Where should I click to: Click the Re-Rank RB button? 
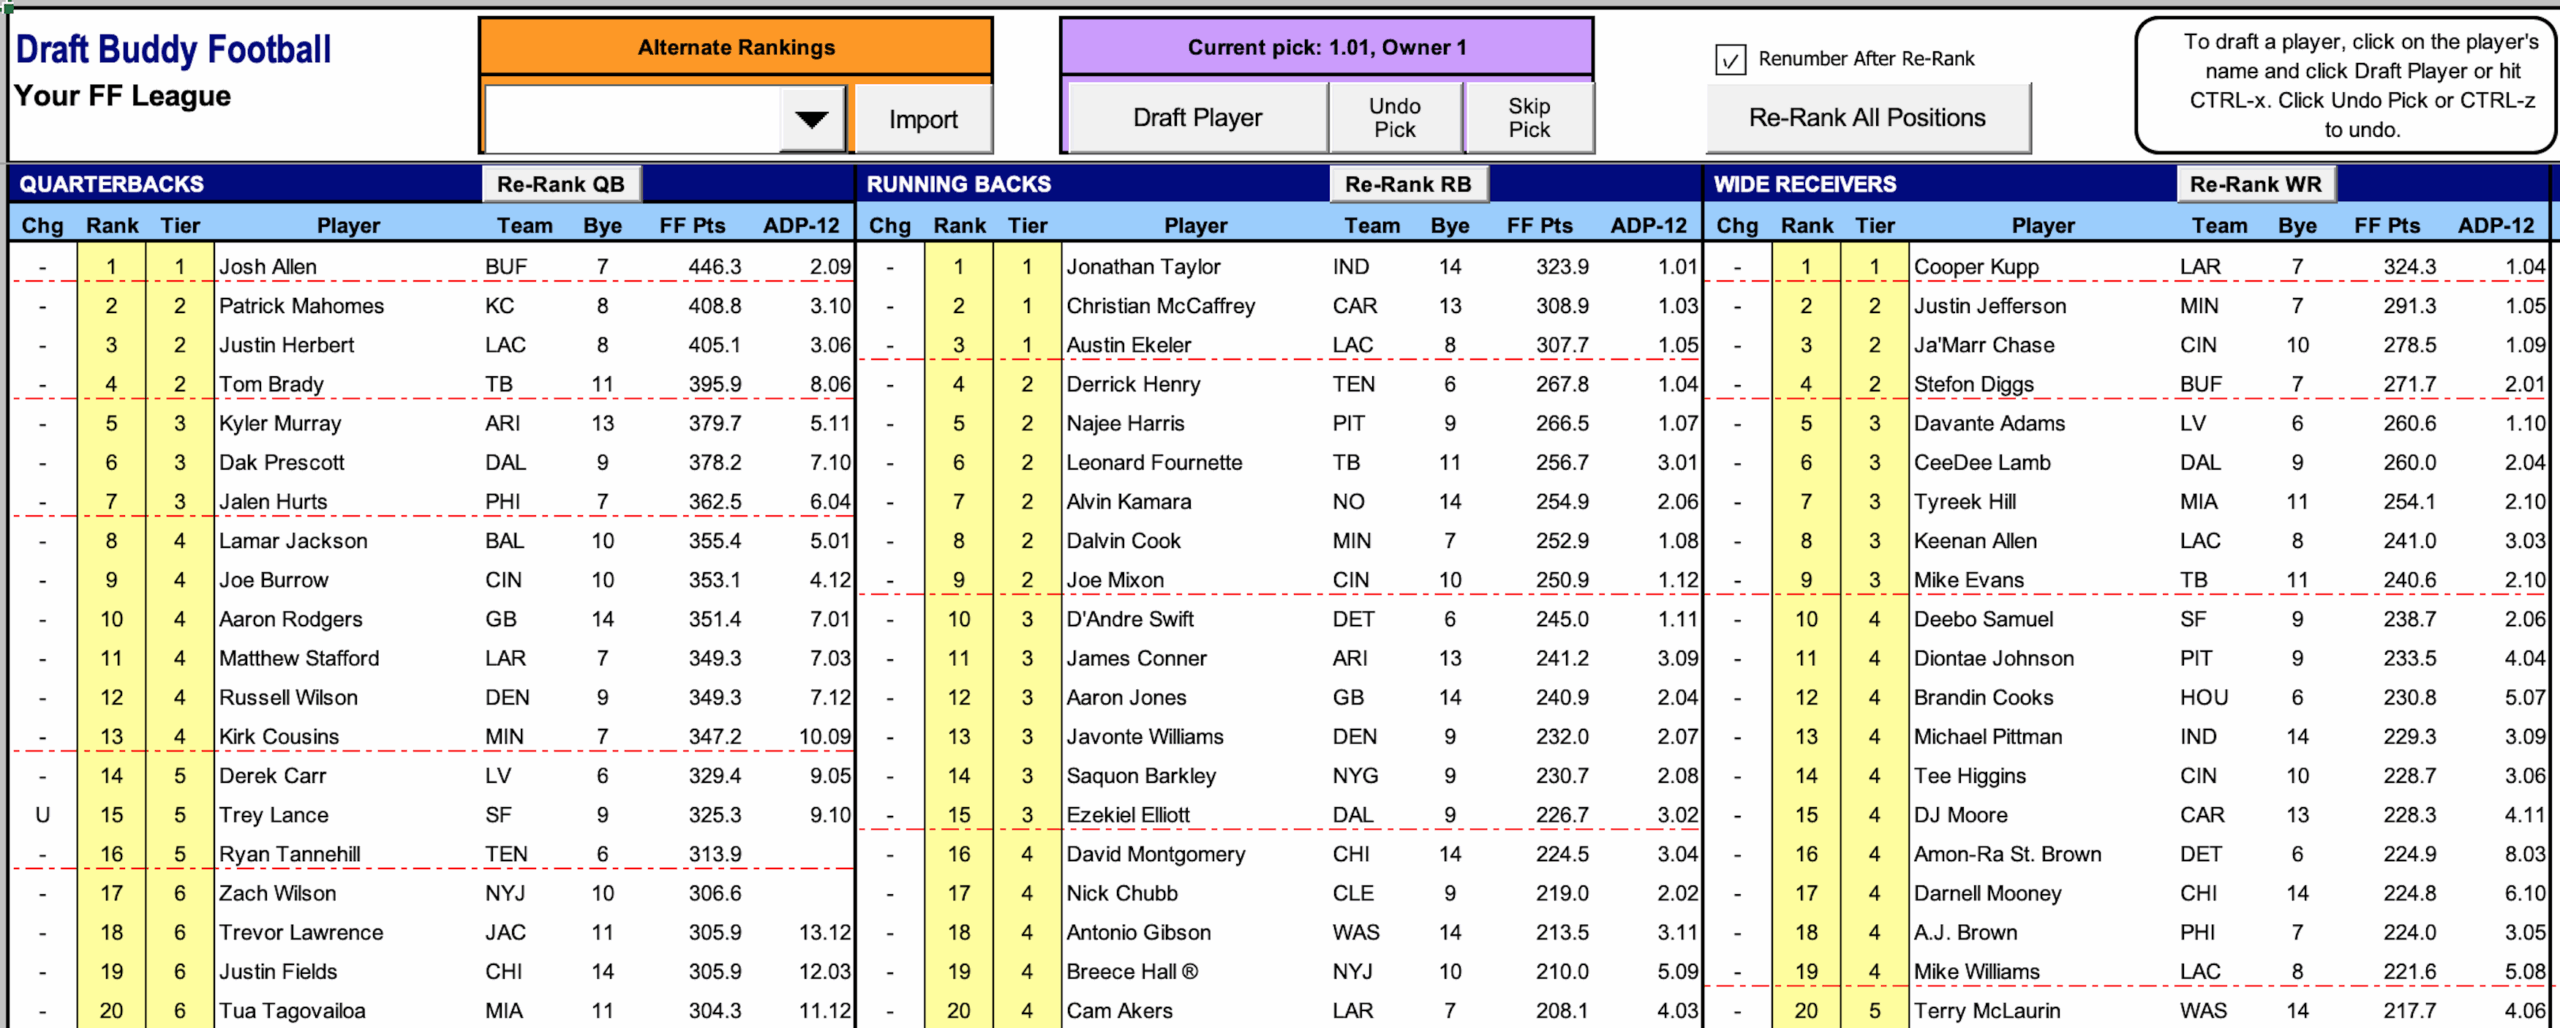(x=1408, y=184)
